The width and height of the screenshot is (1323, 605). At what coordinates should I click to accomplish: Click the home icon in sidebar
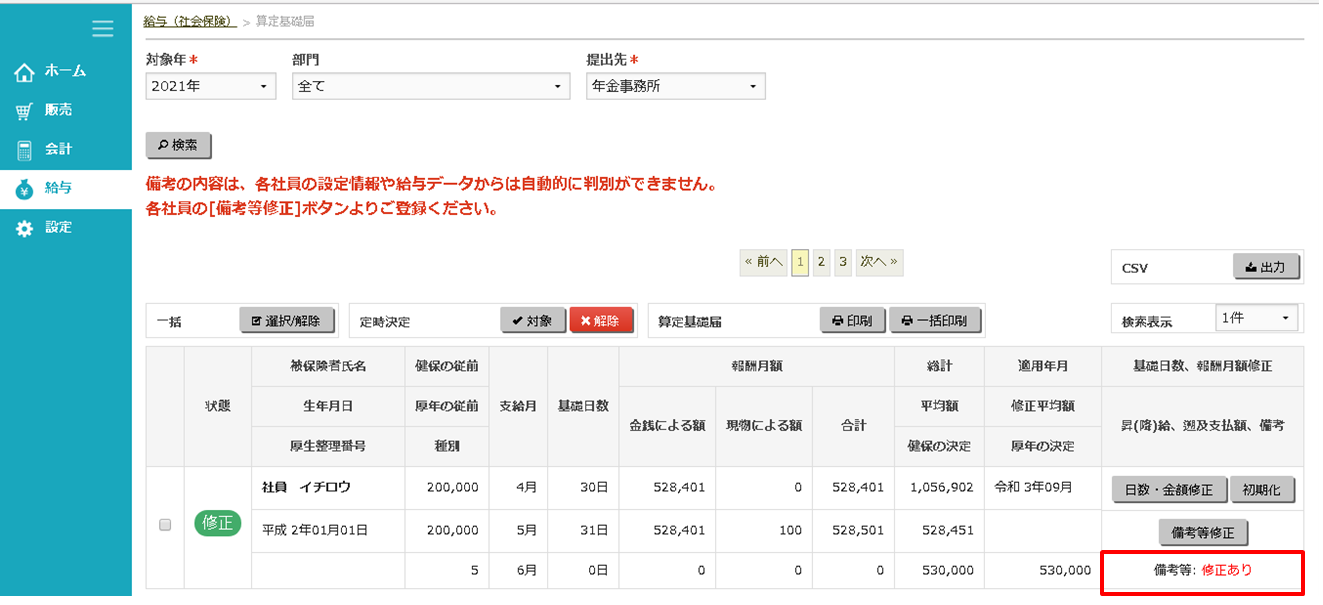click(x=24, y=72)
